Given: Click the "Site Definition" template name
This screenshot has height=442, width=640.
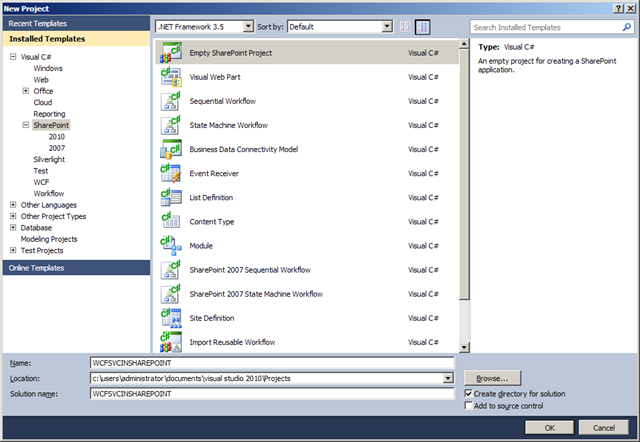Looking at the screenshot, I should pos(212,318).
